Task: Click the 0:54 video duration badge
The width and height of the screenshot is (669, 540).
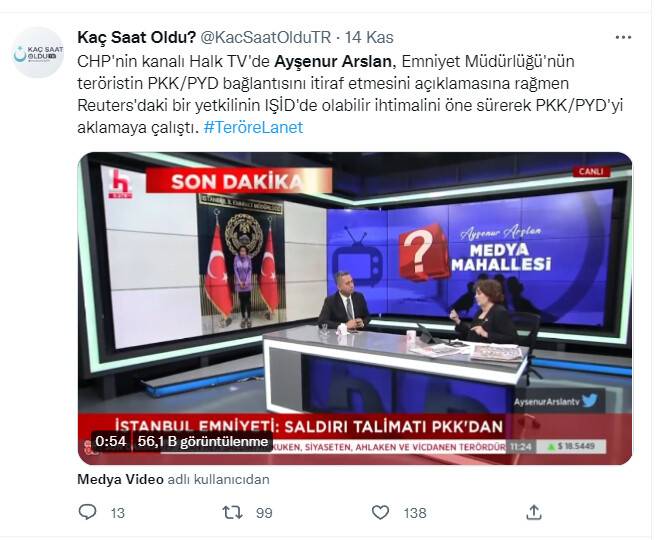Action: coord(111,441)
